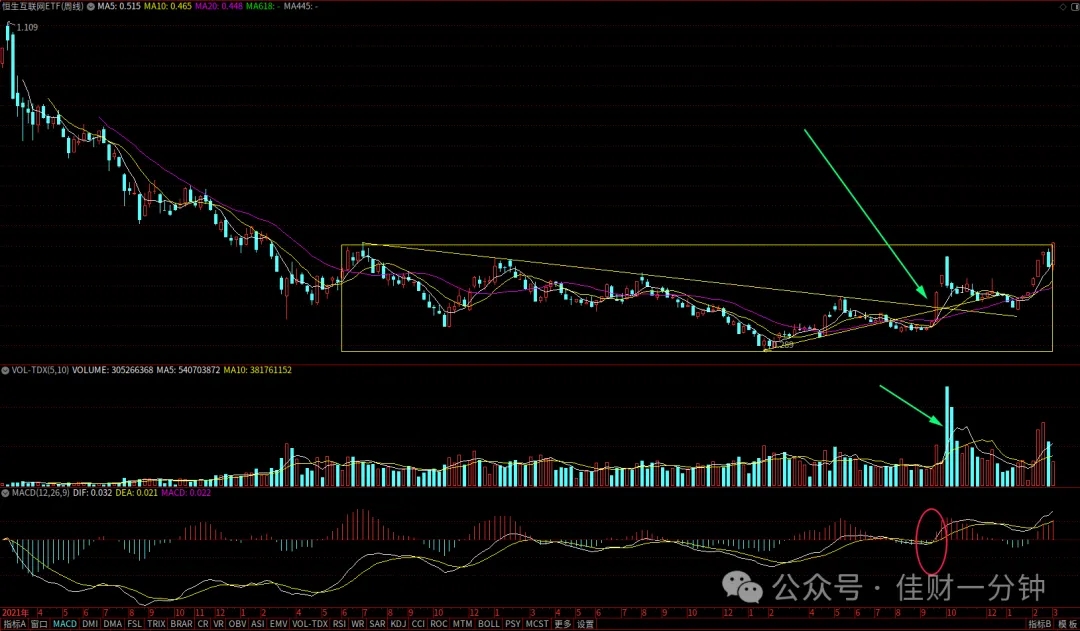Switch to the DMI indicator
This screenshot has width=1080, height=631.
(x=90, y=623)
